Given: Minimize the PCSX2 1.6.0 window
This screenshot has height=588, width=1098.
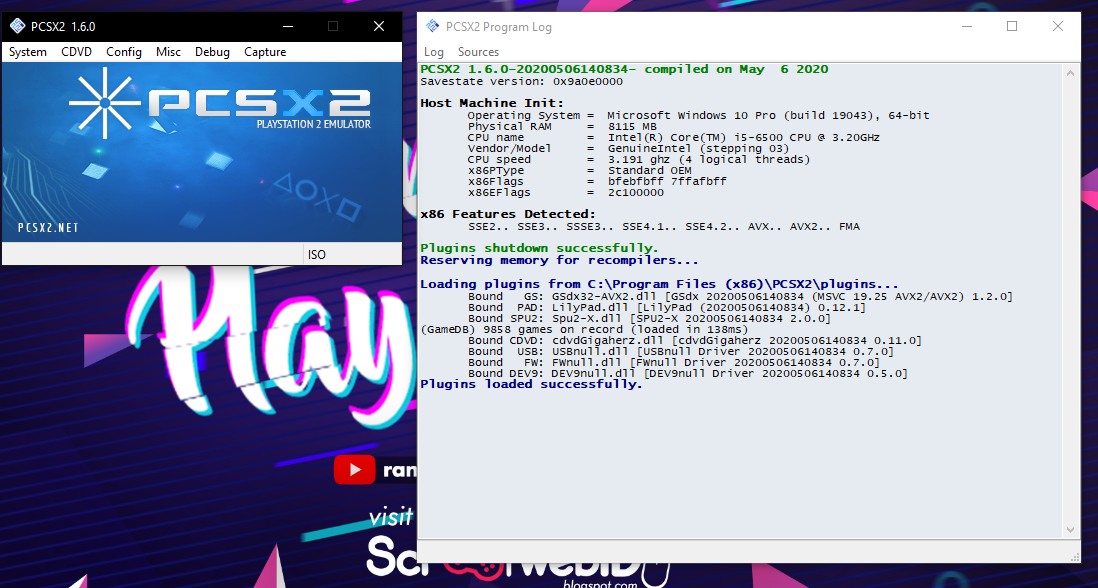Looking at the screenshot, I should click(x=288, y=27).
